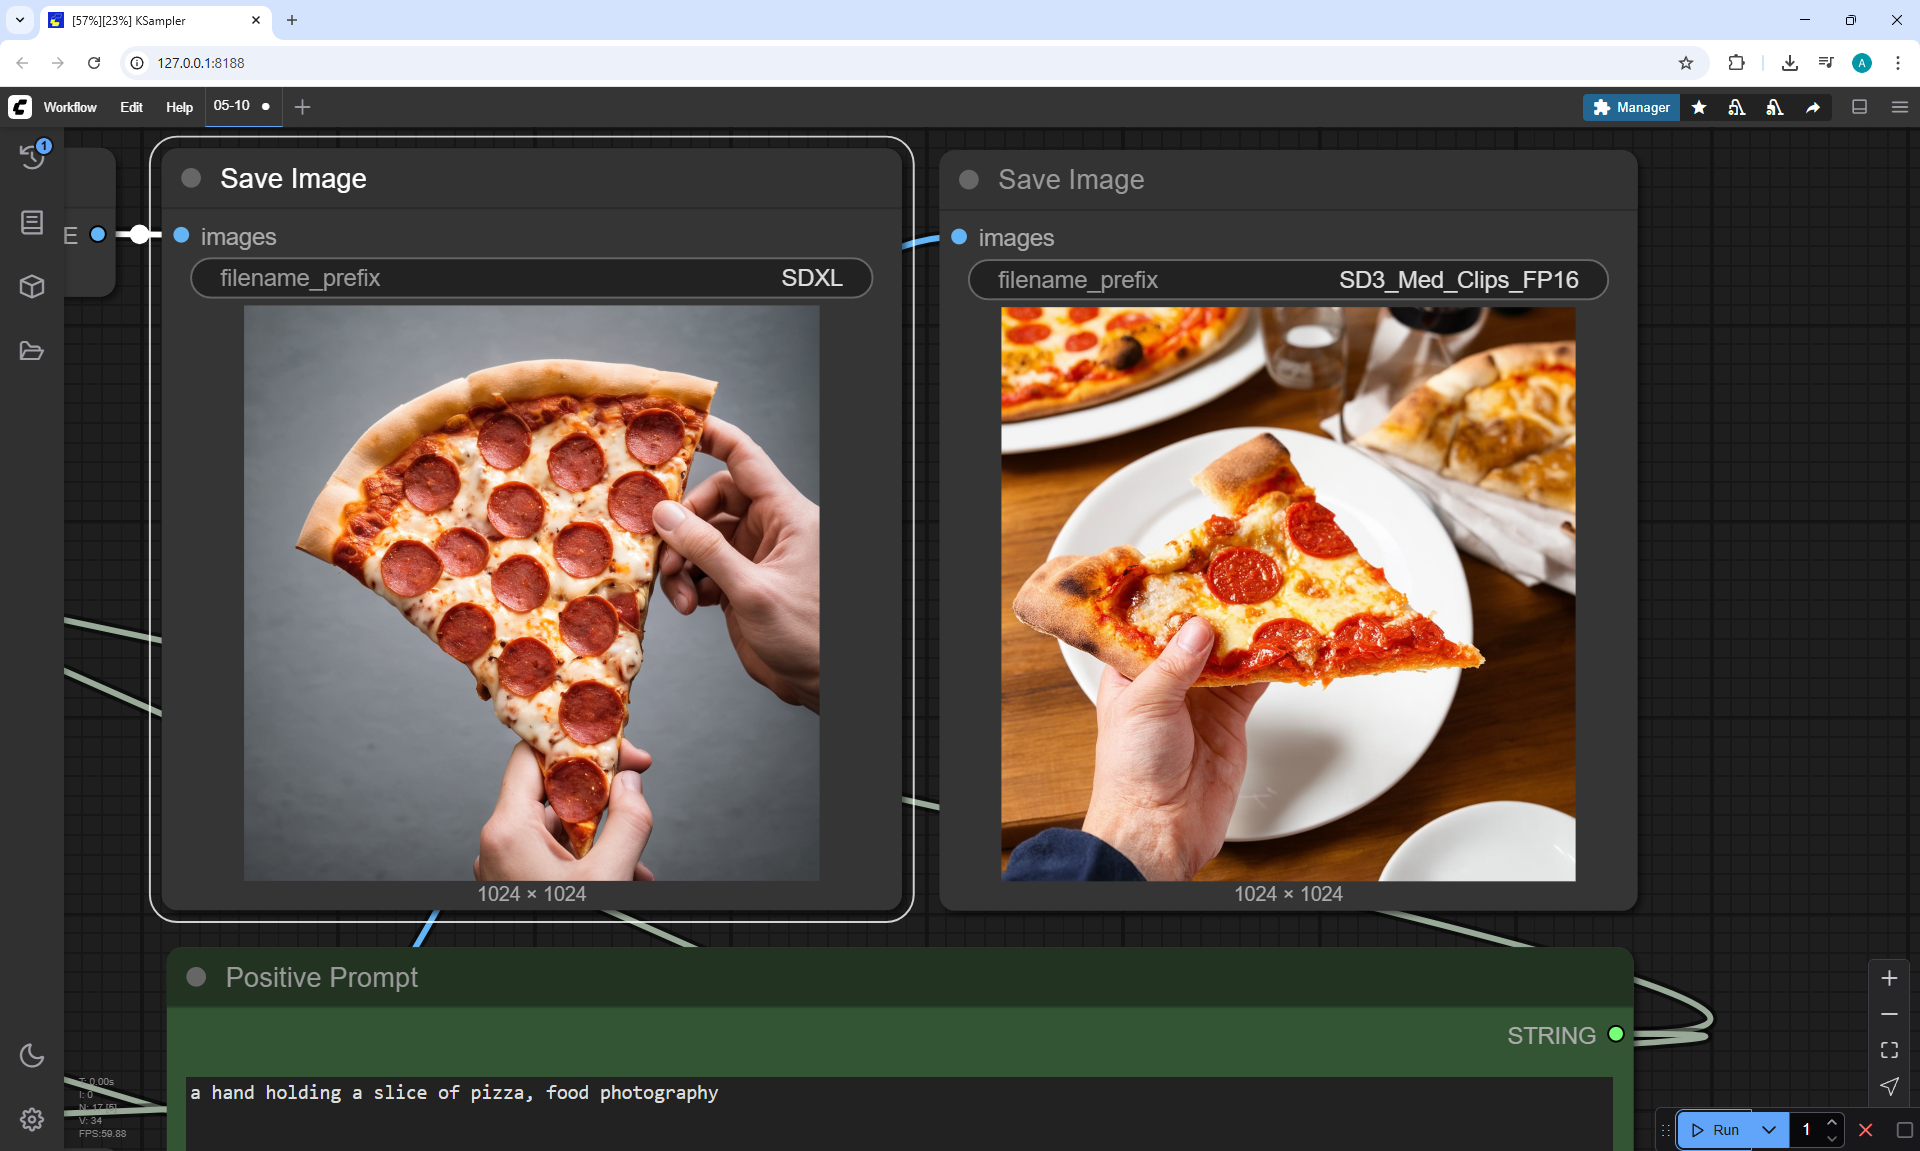Zoom in with the plus icon

(x=1889, y=978)
